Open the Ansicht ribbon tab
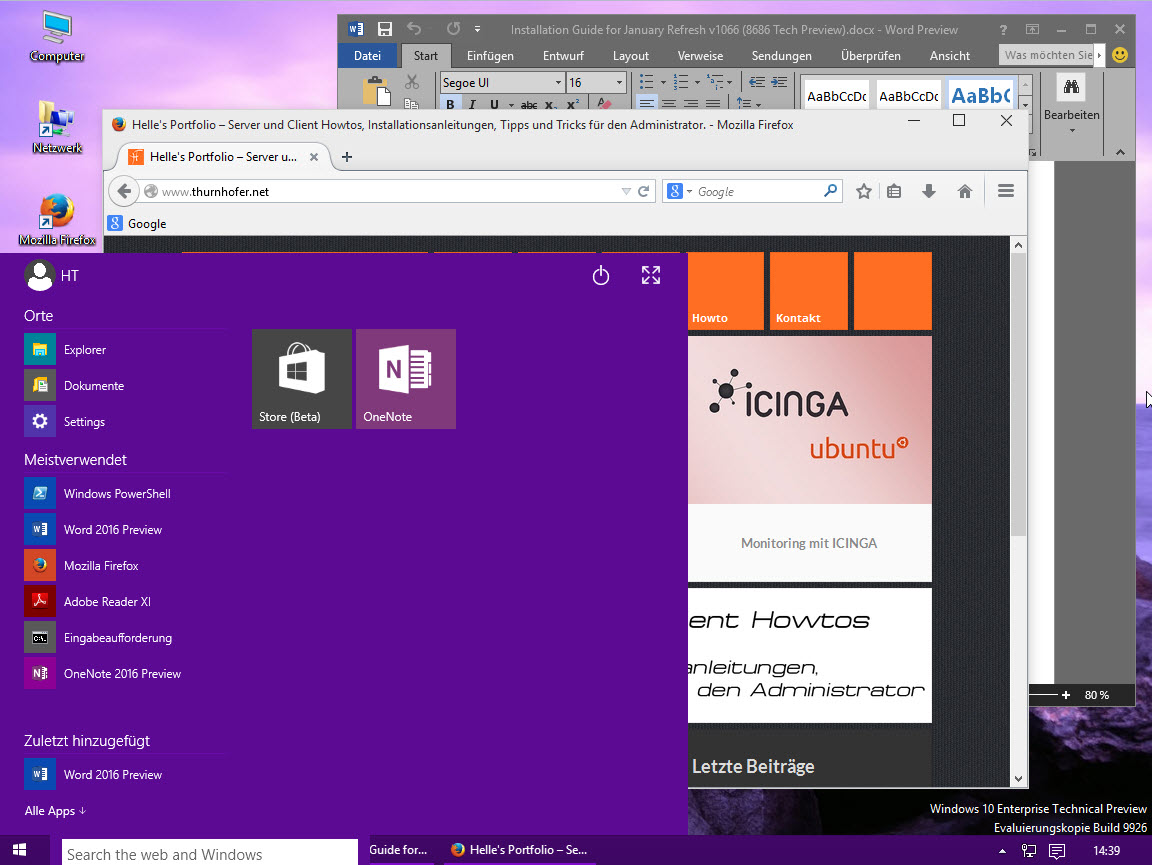The height and width of the screenshot is (865, 1152). 950,56
